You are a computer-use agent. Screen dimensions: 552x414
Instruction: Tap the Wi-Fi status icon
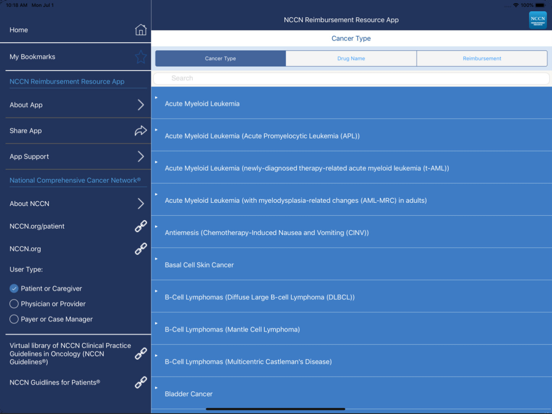pos(516,5)
